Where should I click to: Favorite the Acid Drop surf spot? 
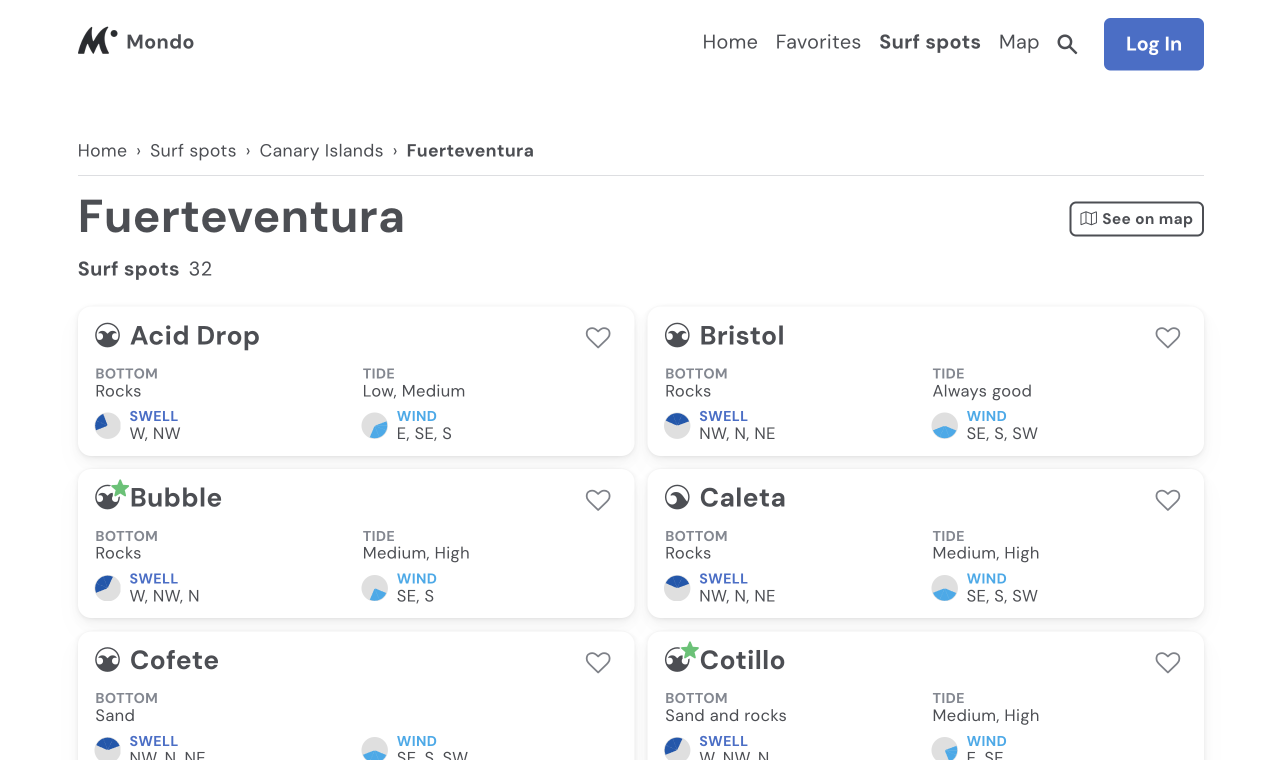[x=597, y=337]
